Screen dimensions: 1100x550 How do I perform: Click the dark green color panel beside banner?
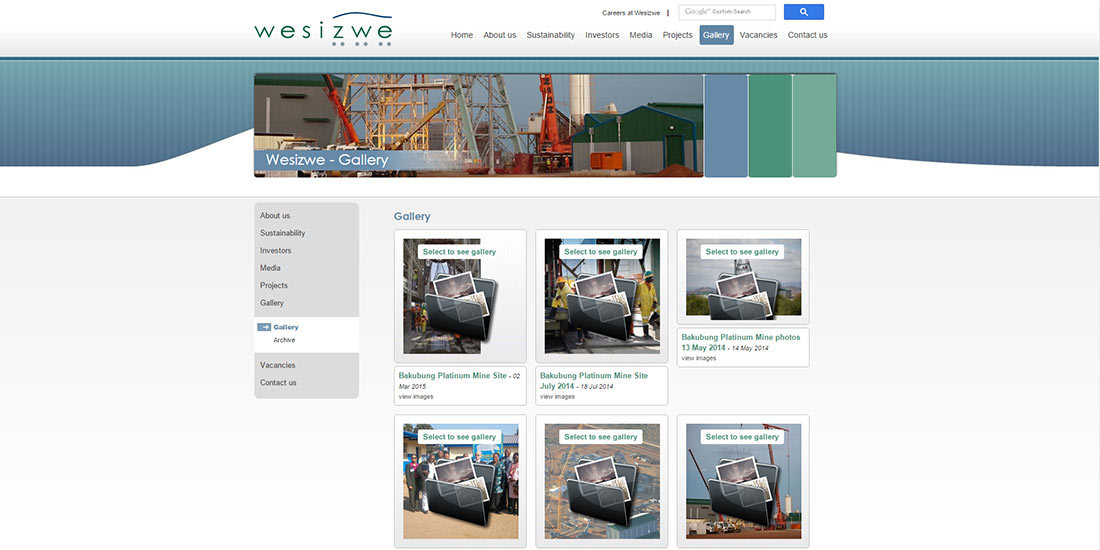click(x=770, y=126)
